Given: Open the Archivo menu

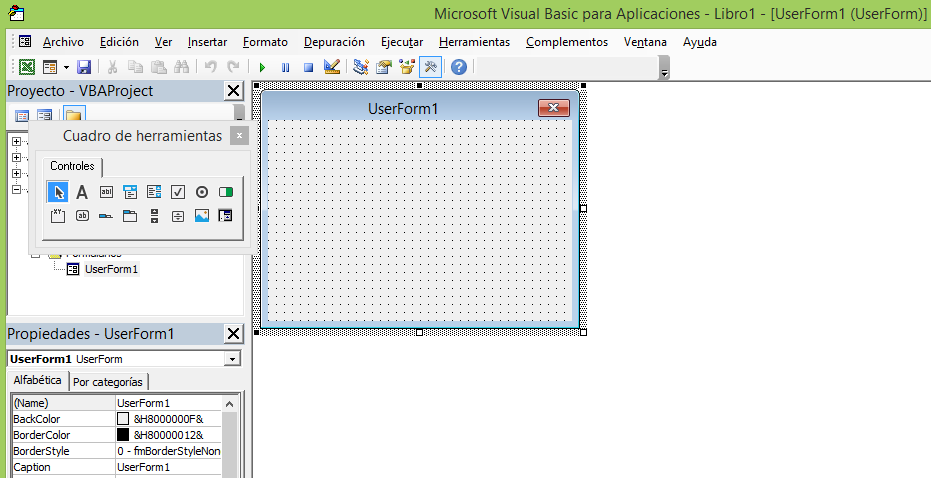Looking at the screenshot, I should tap(64, 42).
